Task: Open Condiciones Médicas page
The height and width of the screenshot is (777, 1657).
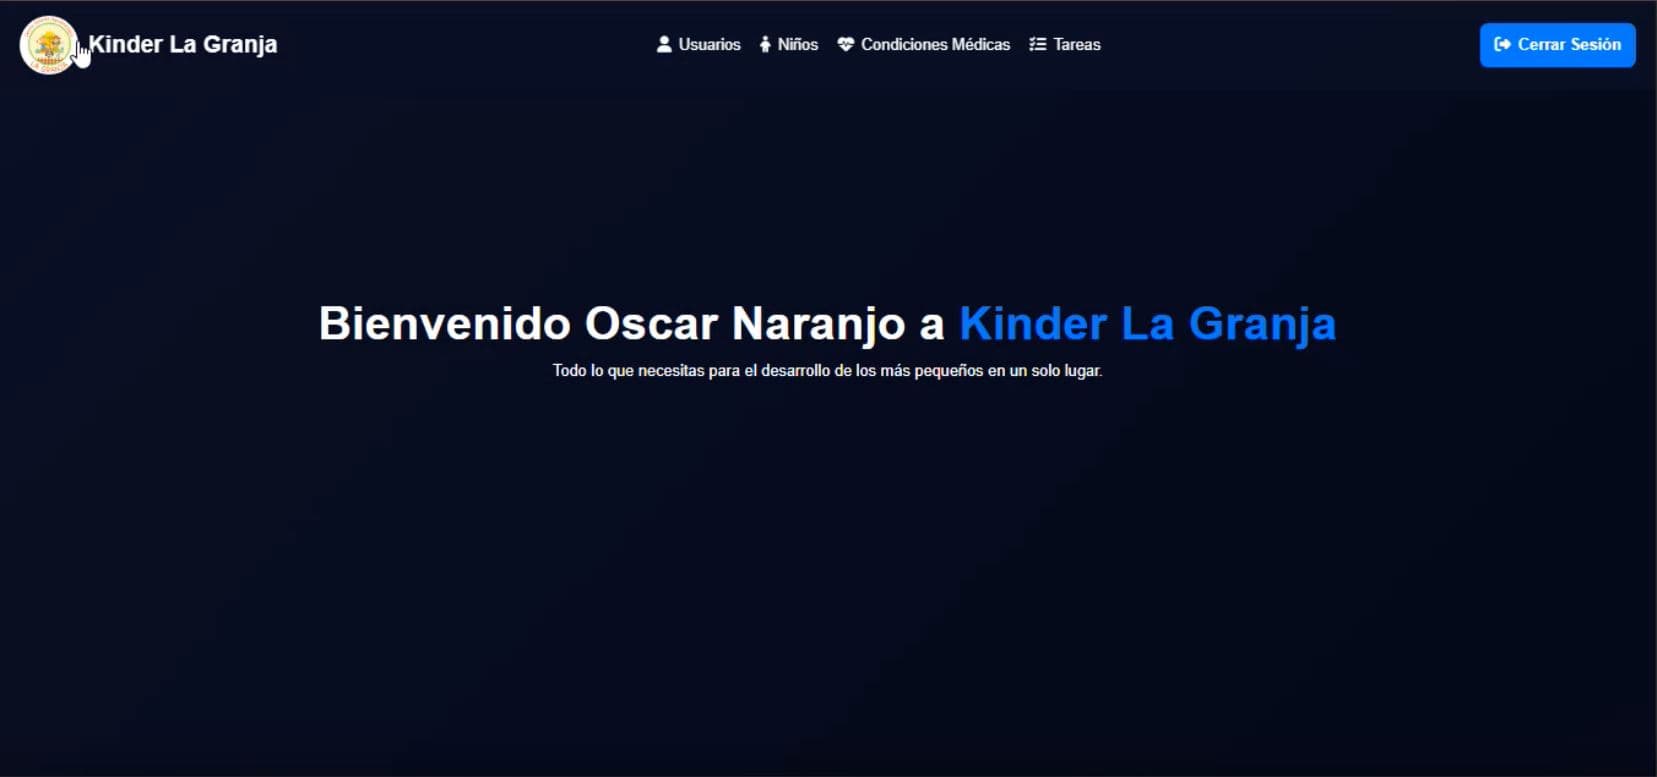Action: [924, 44]
